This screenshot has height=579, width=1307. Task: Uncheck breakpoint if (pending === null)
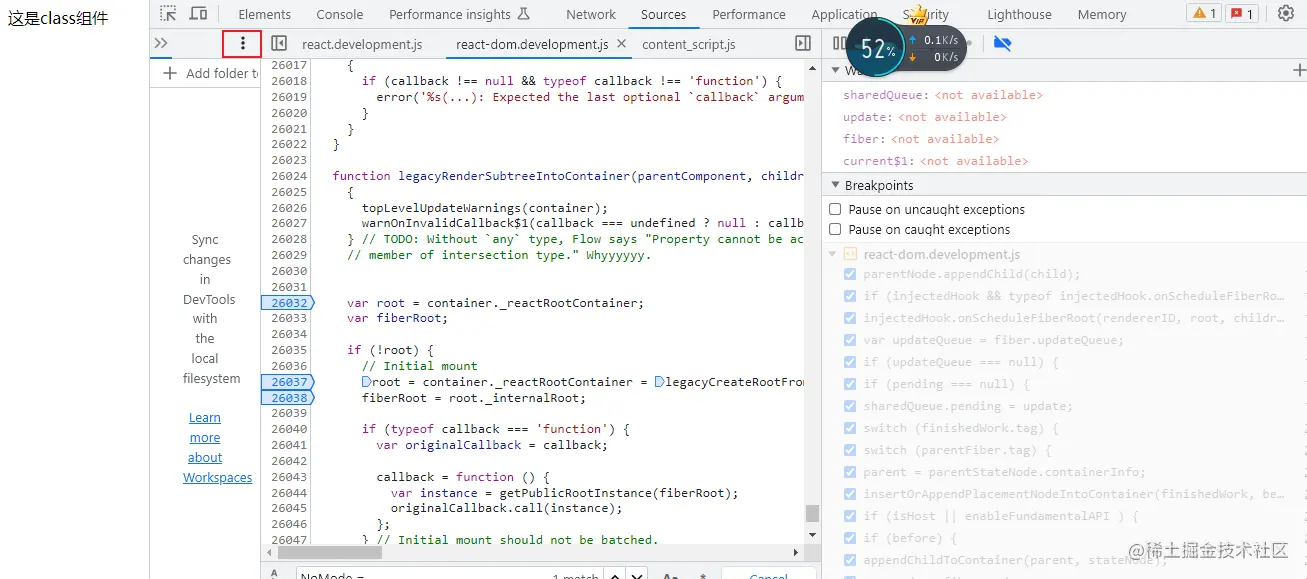pyautogui.click(x=850, y=384)
